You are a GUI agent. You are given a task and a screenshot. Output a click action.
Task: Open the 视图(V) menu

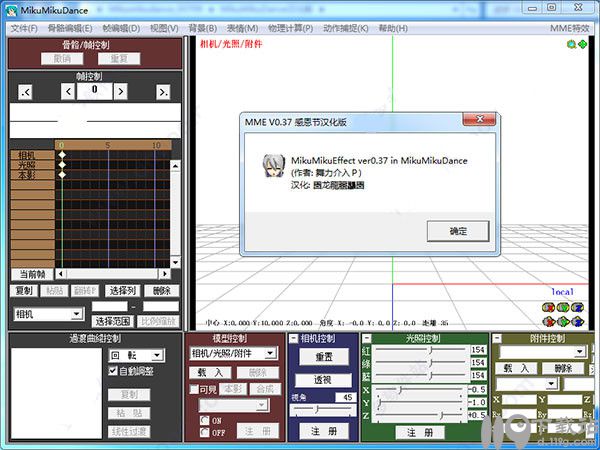coord(164,28)
